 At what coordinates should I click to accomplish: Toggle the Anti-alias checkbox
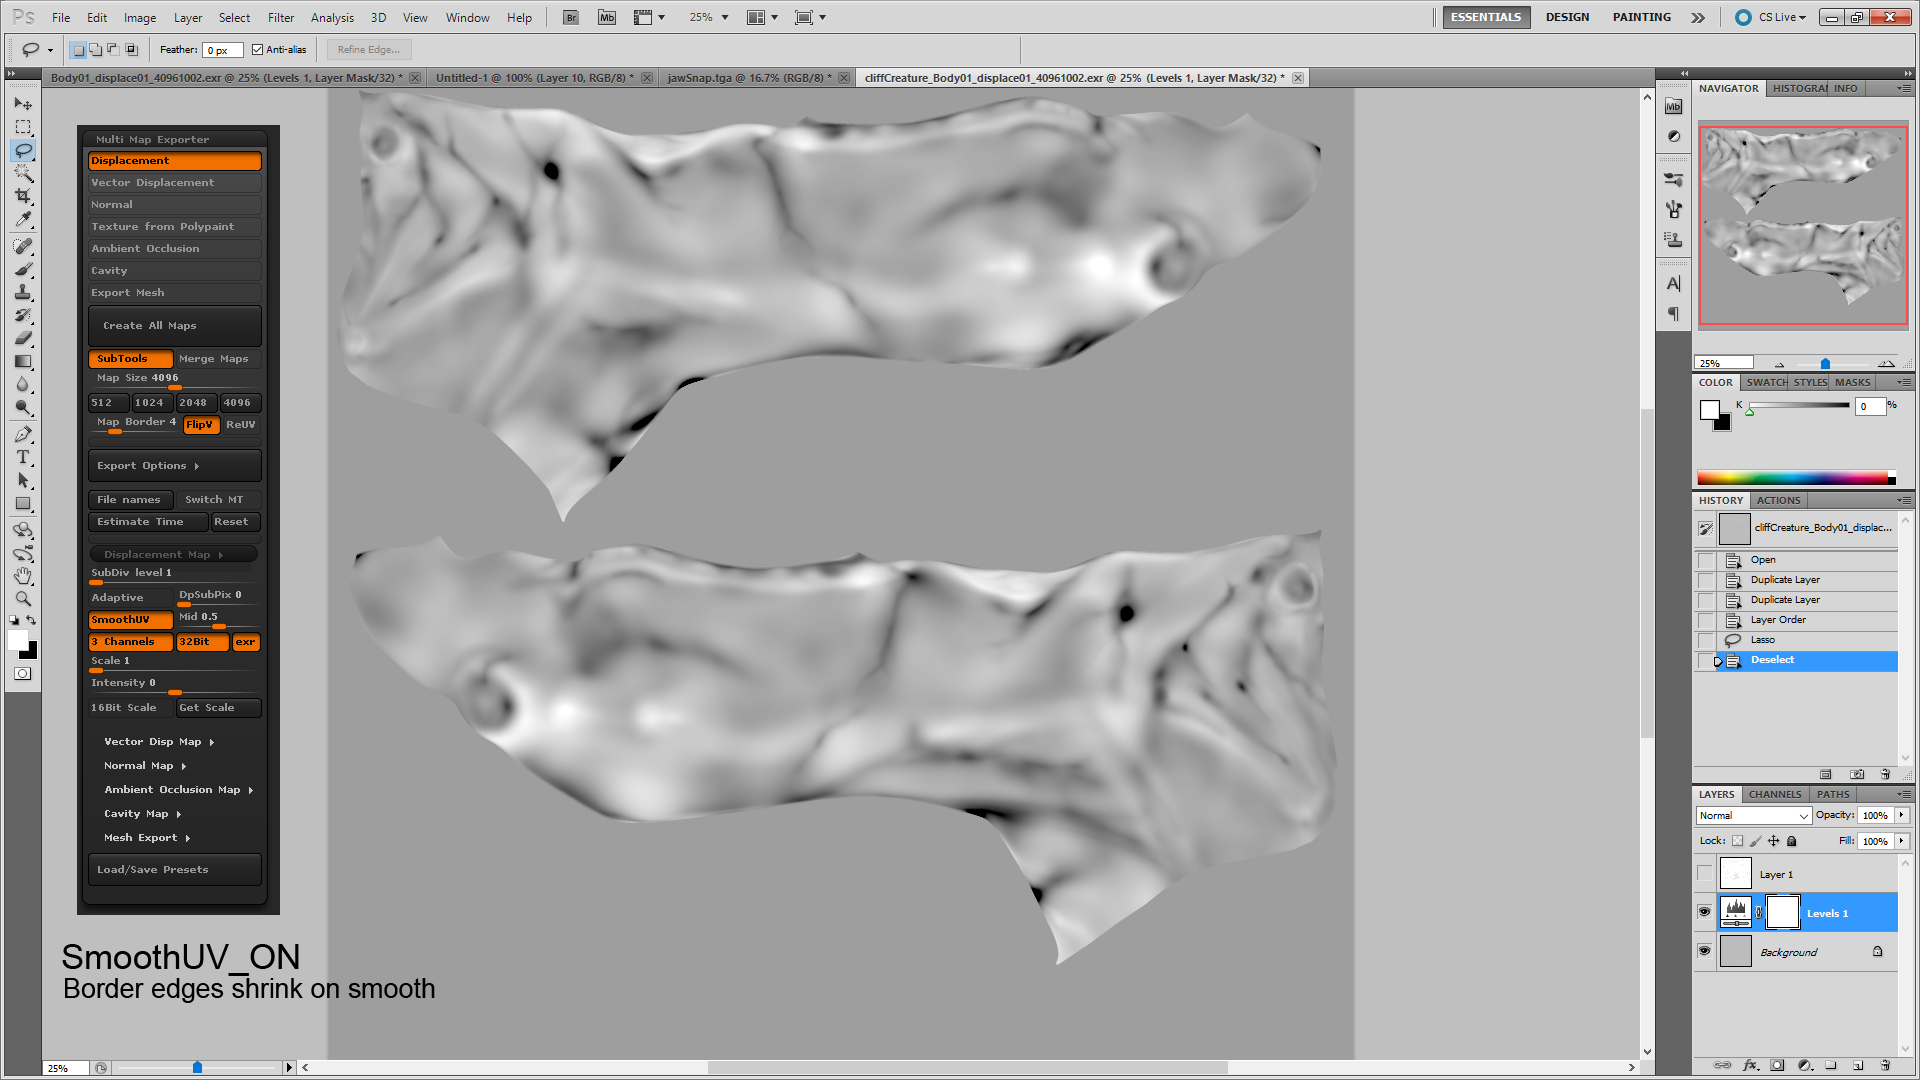click(x=257, y=49)
